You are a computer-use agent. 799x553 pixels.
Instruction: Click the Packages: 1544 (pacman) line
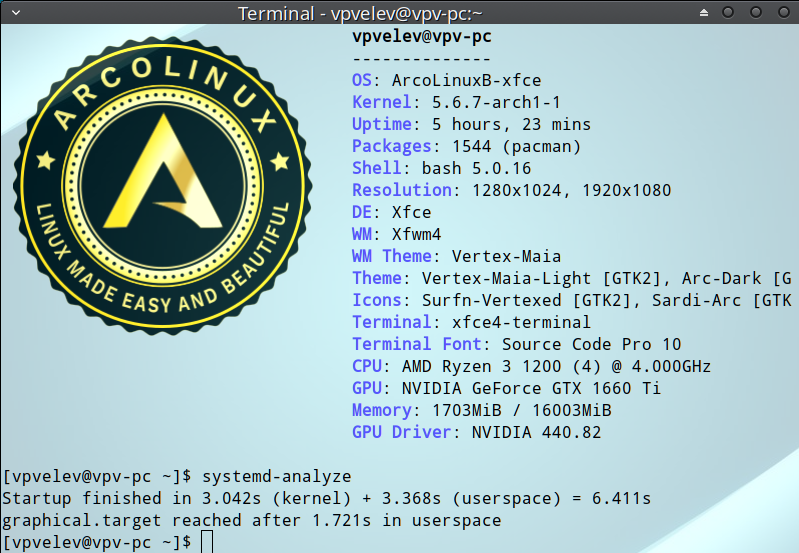coord(466,146)
